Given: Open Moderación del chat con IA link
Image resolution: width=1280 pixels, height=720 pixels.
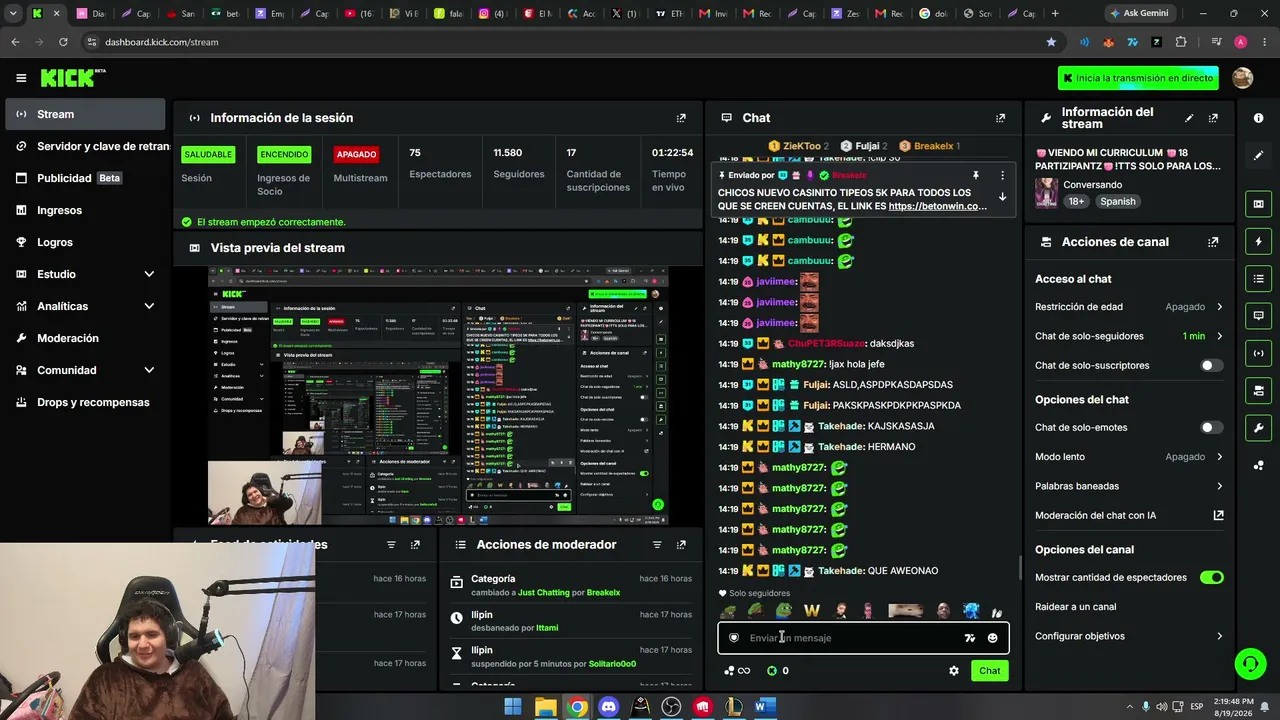Looking at the screenshot, I should (x=1129, y=516).
